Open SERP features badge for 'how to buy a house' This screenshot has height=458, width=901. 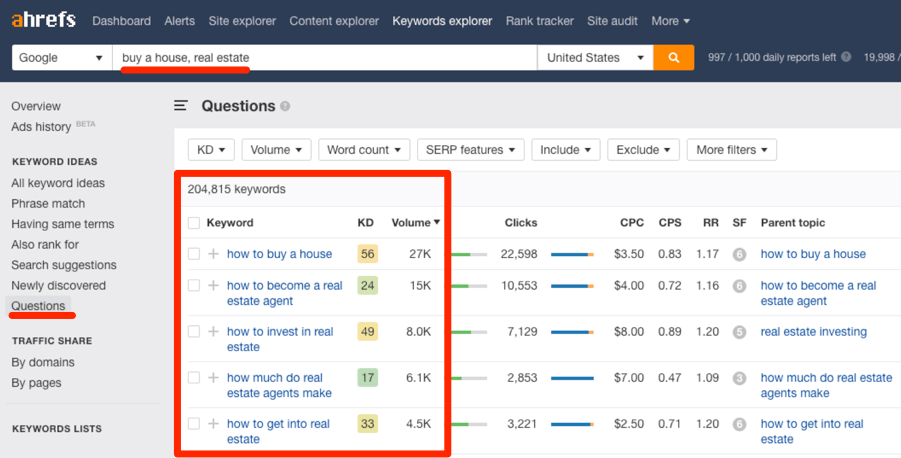(739, 254)
